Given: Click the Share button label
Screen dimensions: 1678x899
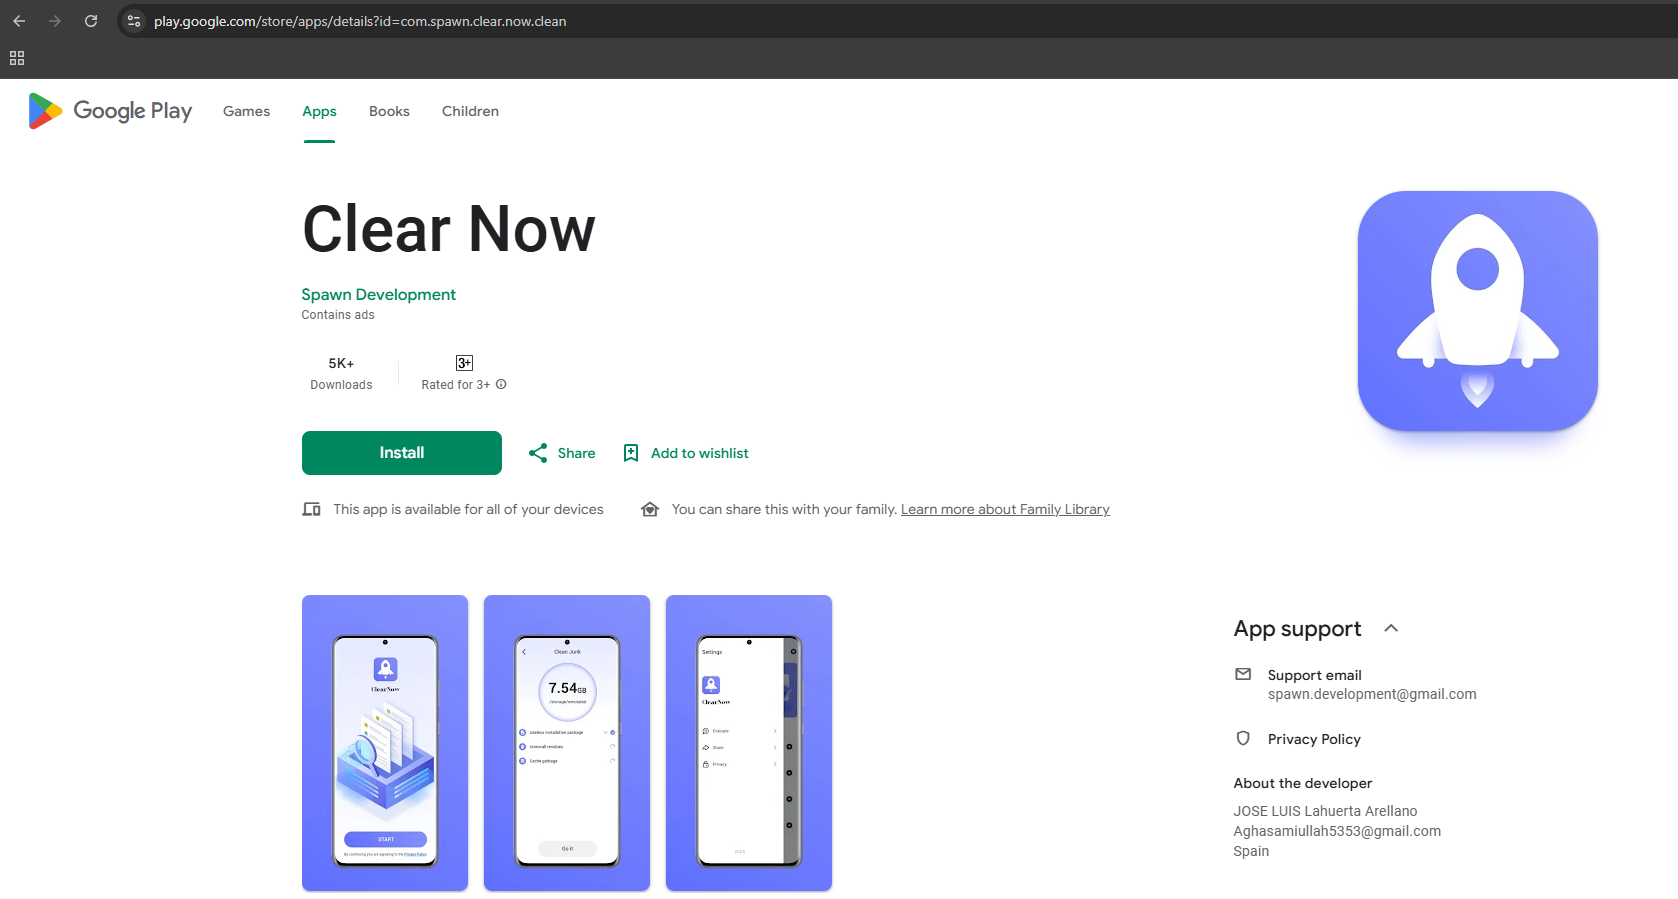Looking at the screenshot, I should tap(576, 453).
